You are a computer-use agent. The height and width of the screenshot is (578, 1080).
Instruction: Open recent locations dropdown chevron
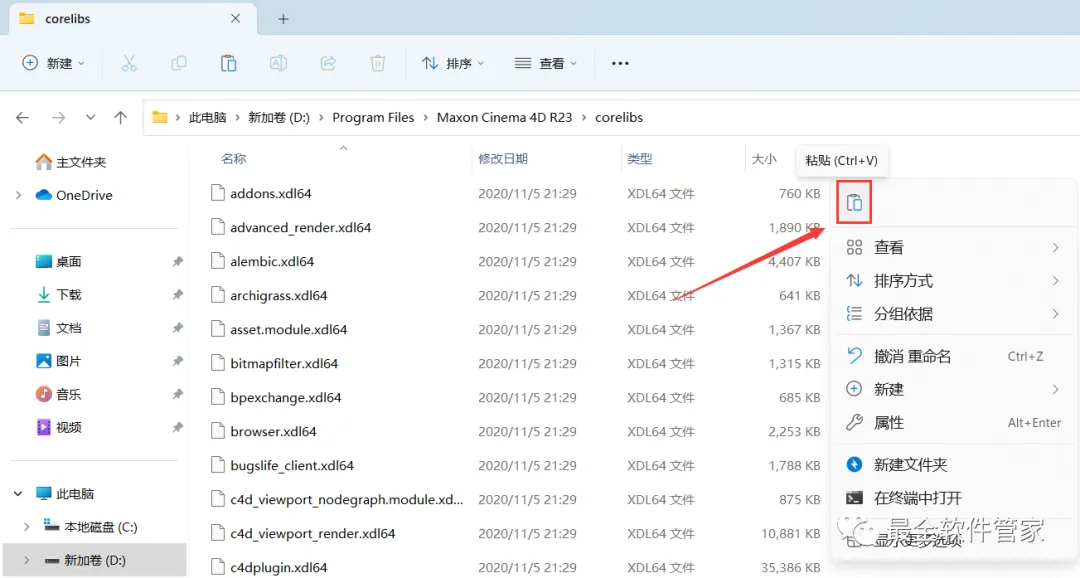pyautogui.click(x=90, y=118)
